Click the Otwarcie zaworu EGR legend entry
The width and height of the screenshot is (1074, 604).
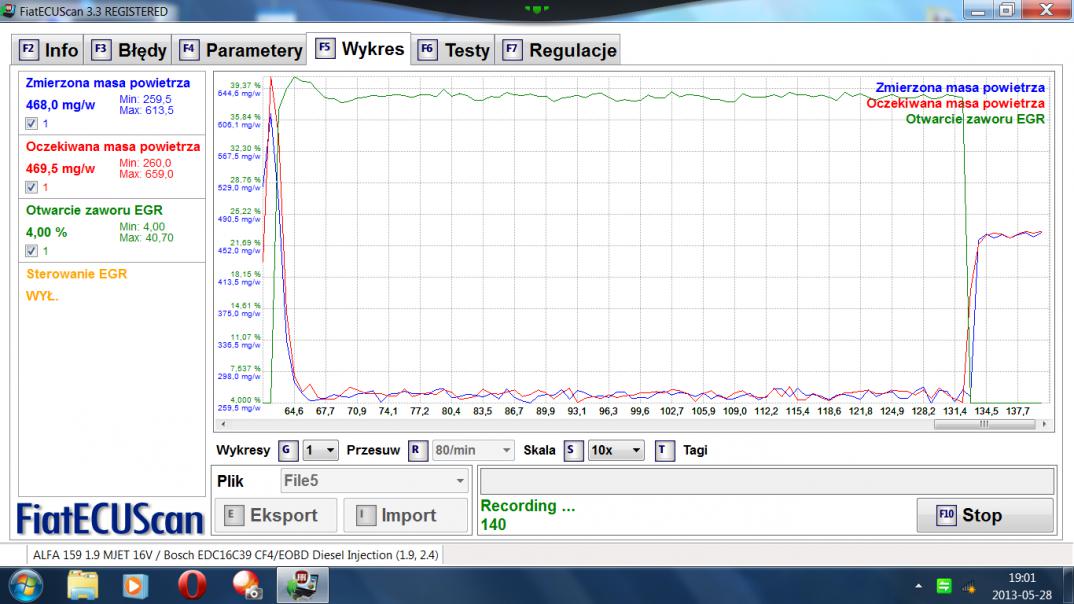[975, 119]
